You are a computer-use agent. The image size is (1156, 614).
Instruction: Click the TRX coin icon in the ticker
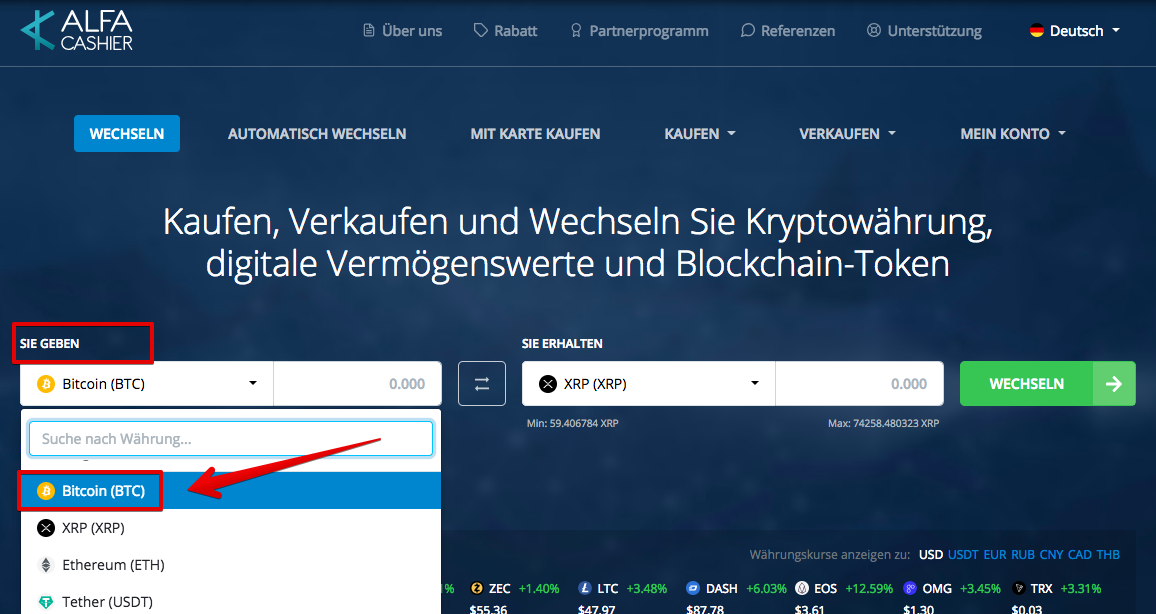[1019, 588]
